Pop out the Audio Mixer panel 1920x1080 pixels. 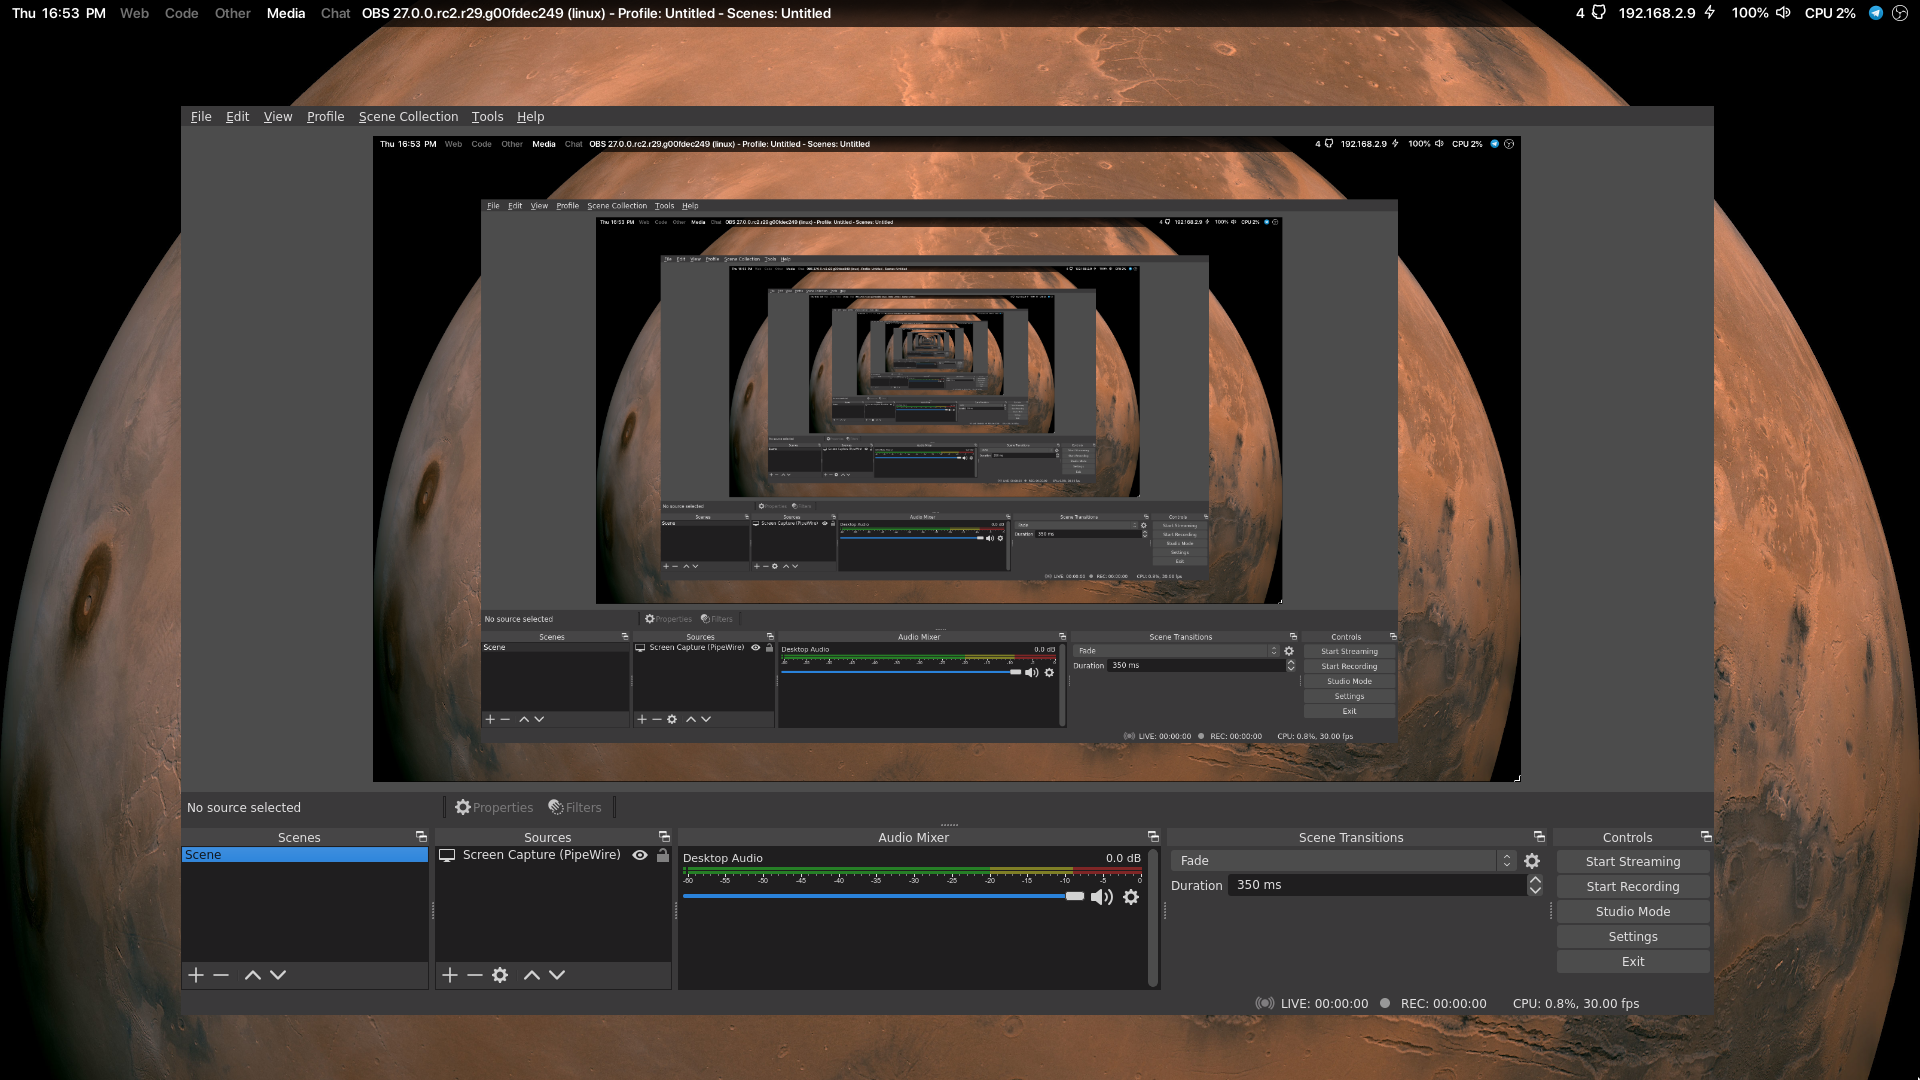tap(1151, 837)
